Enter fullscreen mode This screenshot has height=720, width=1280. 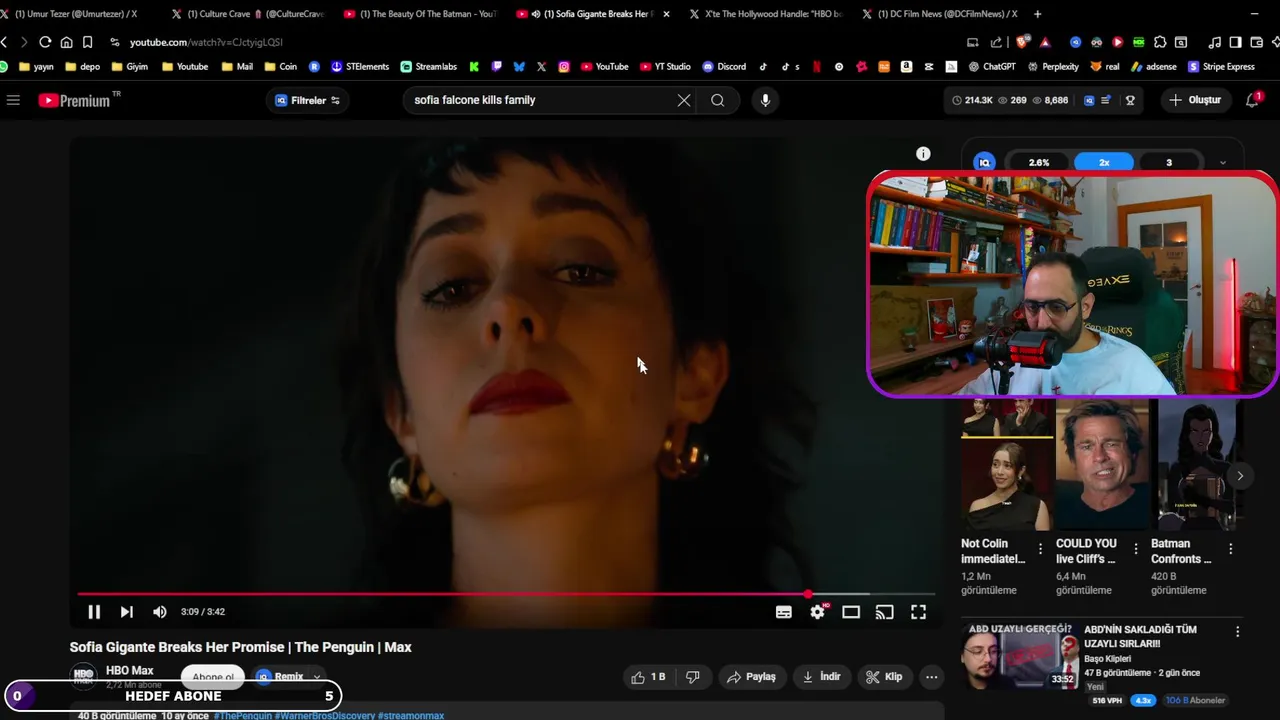coord(918,612)
